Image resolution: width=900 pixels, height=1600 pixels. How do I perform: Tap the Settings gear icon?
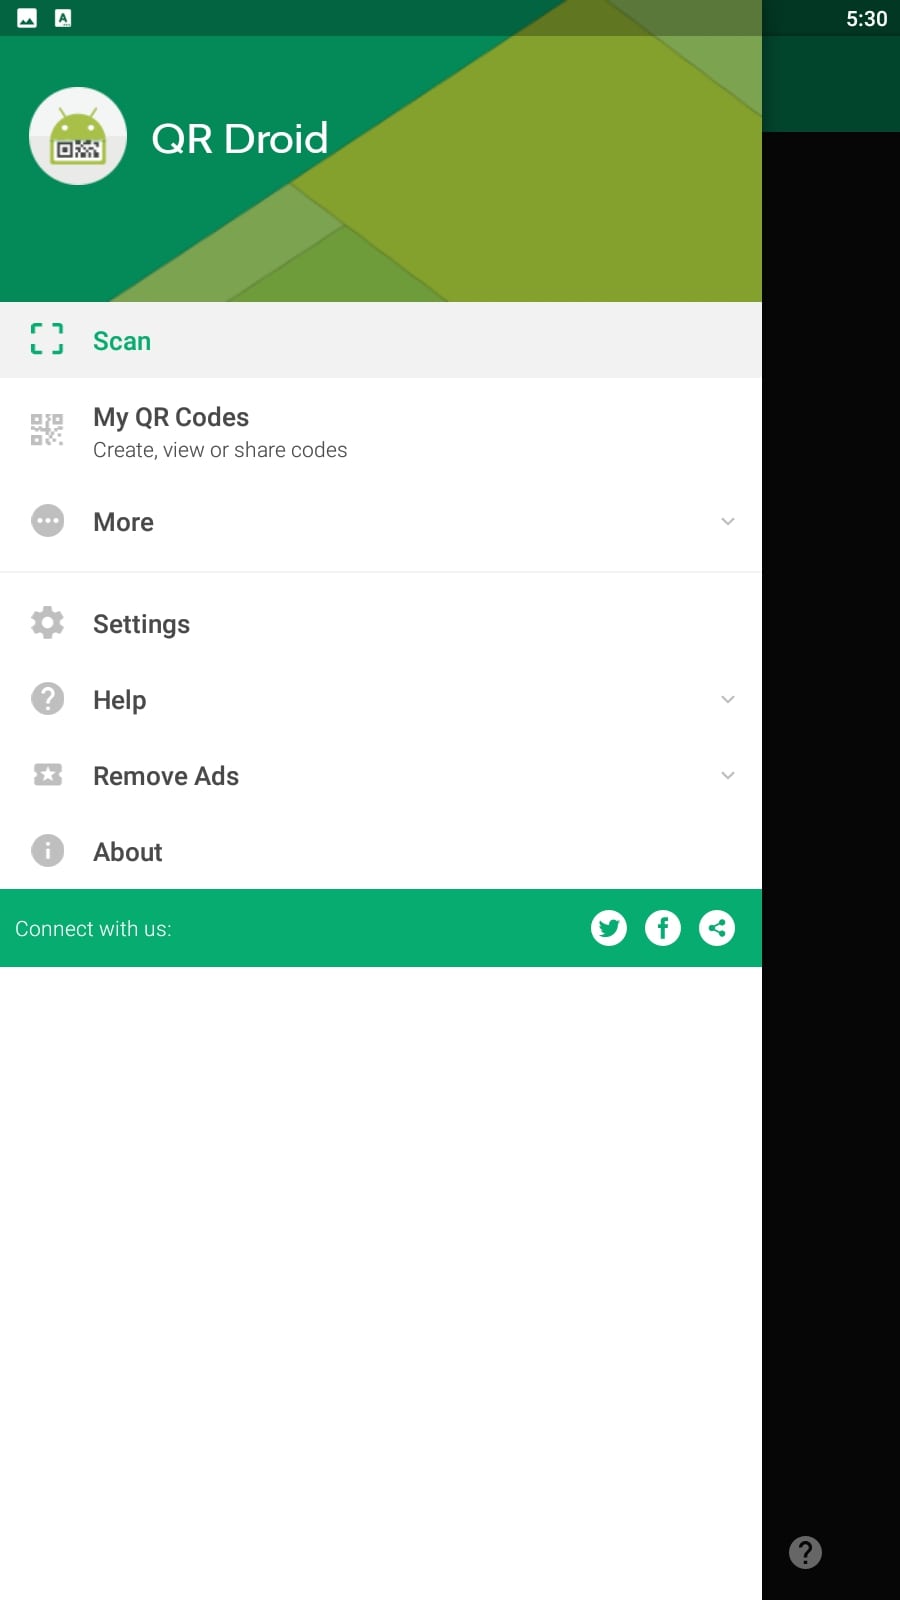coord(47,623)
